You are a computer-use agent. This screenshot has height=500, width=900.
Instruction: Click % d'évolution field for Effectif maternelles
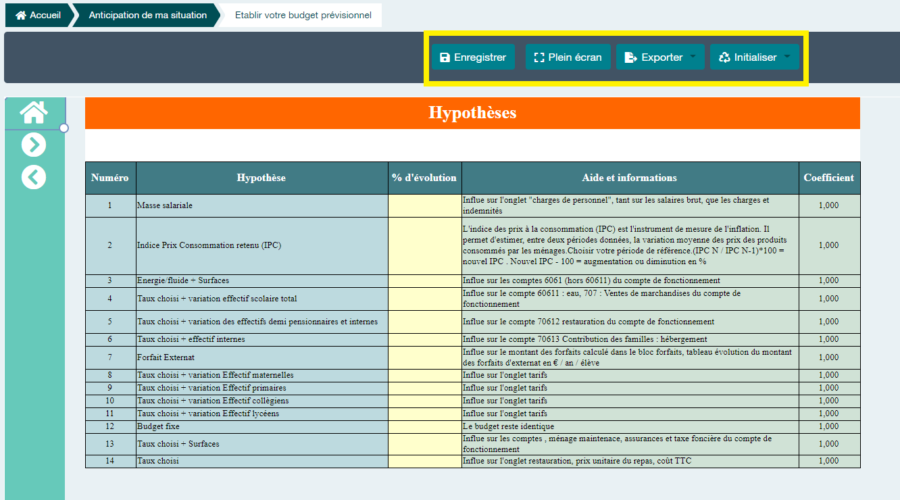click(425, 375)
